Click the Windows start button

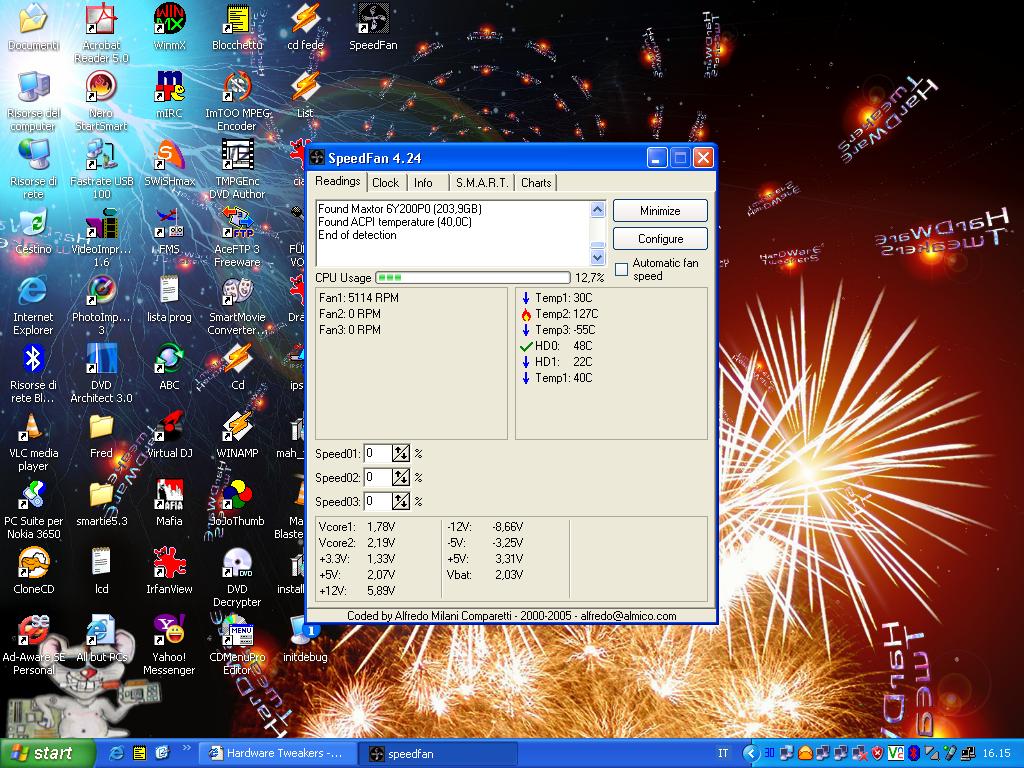[x=46, y=754]
